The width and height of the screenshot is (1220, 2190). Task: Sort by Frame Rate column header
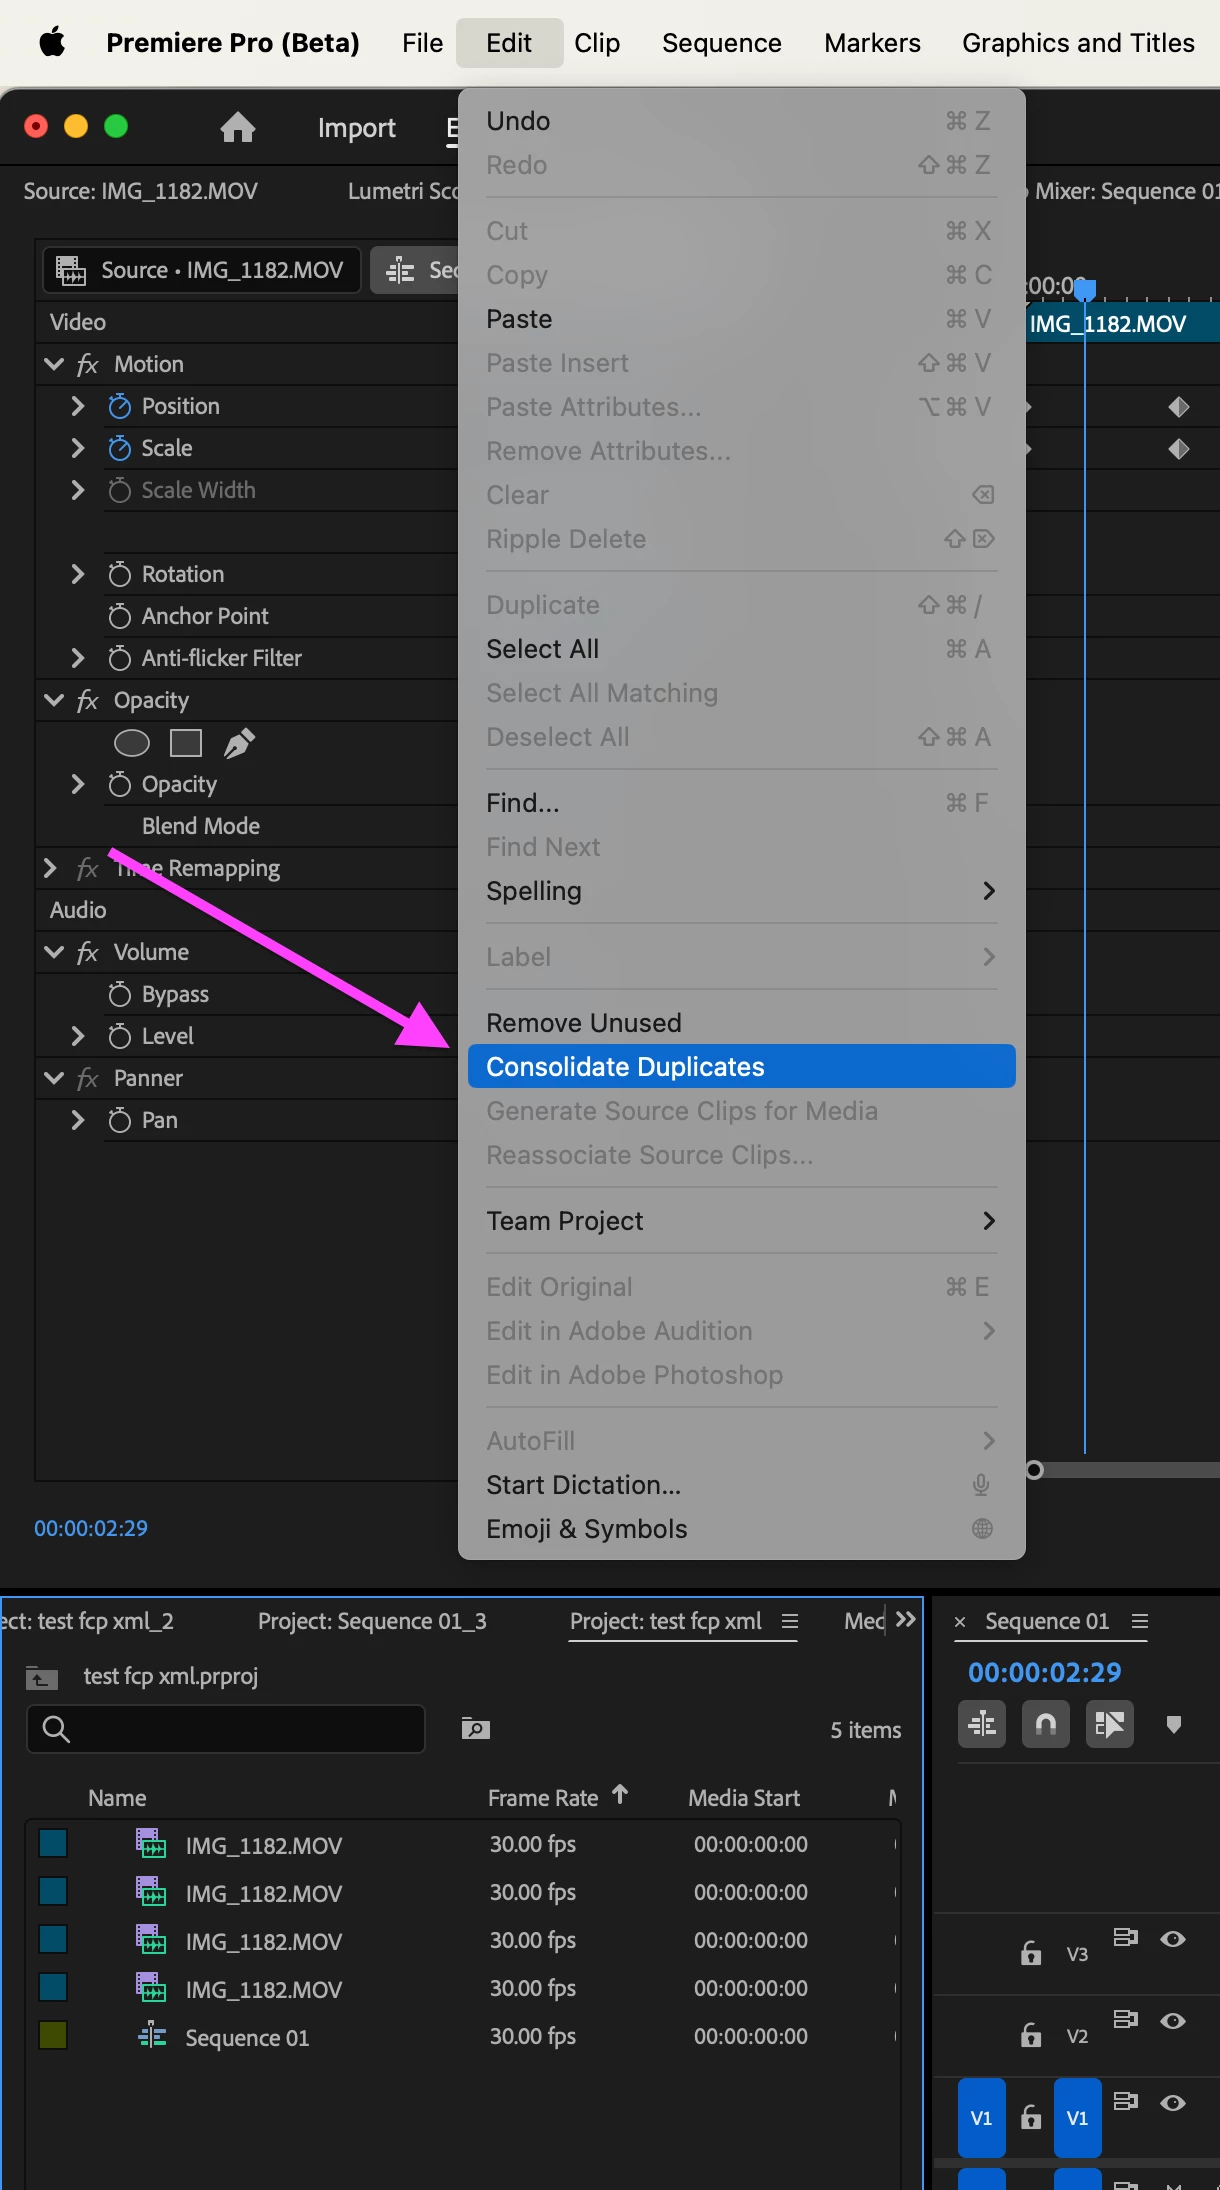tap(543, 1798)
